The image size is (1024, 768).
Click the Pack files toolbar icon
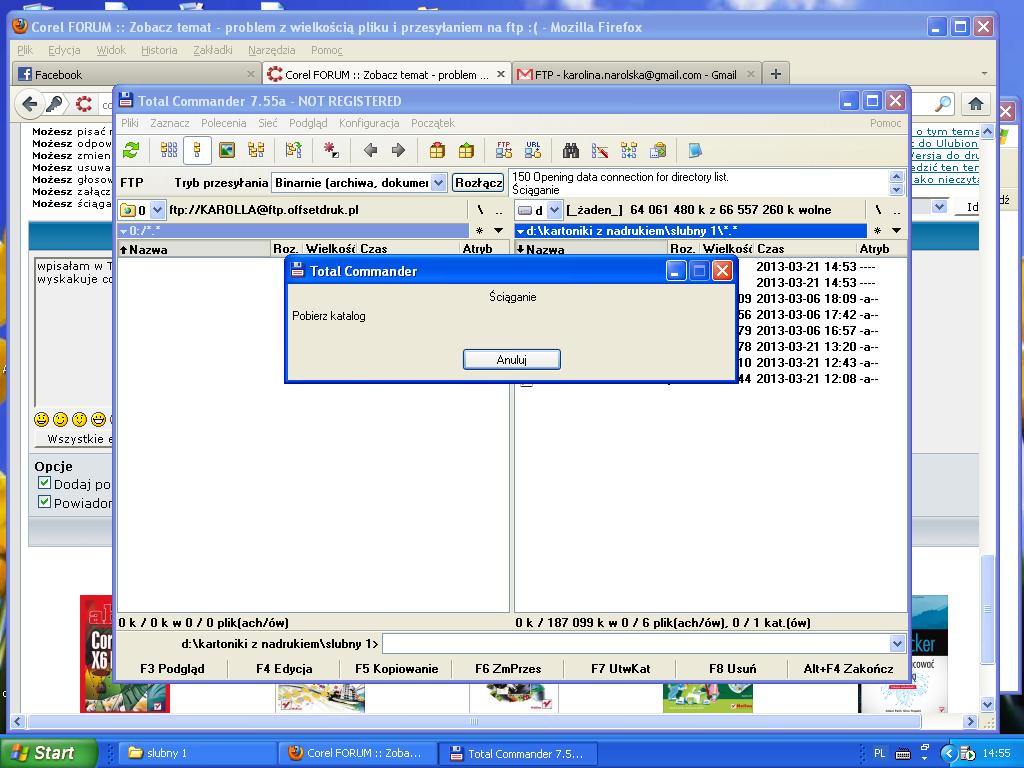437,150
